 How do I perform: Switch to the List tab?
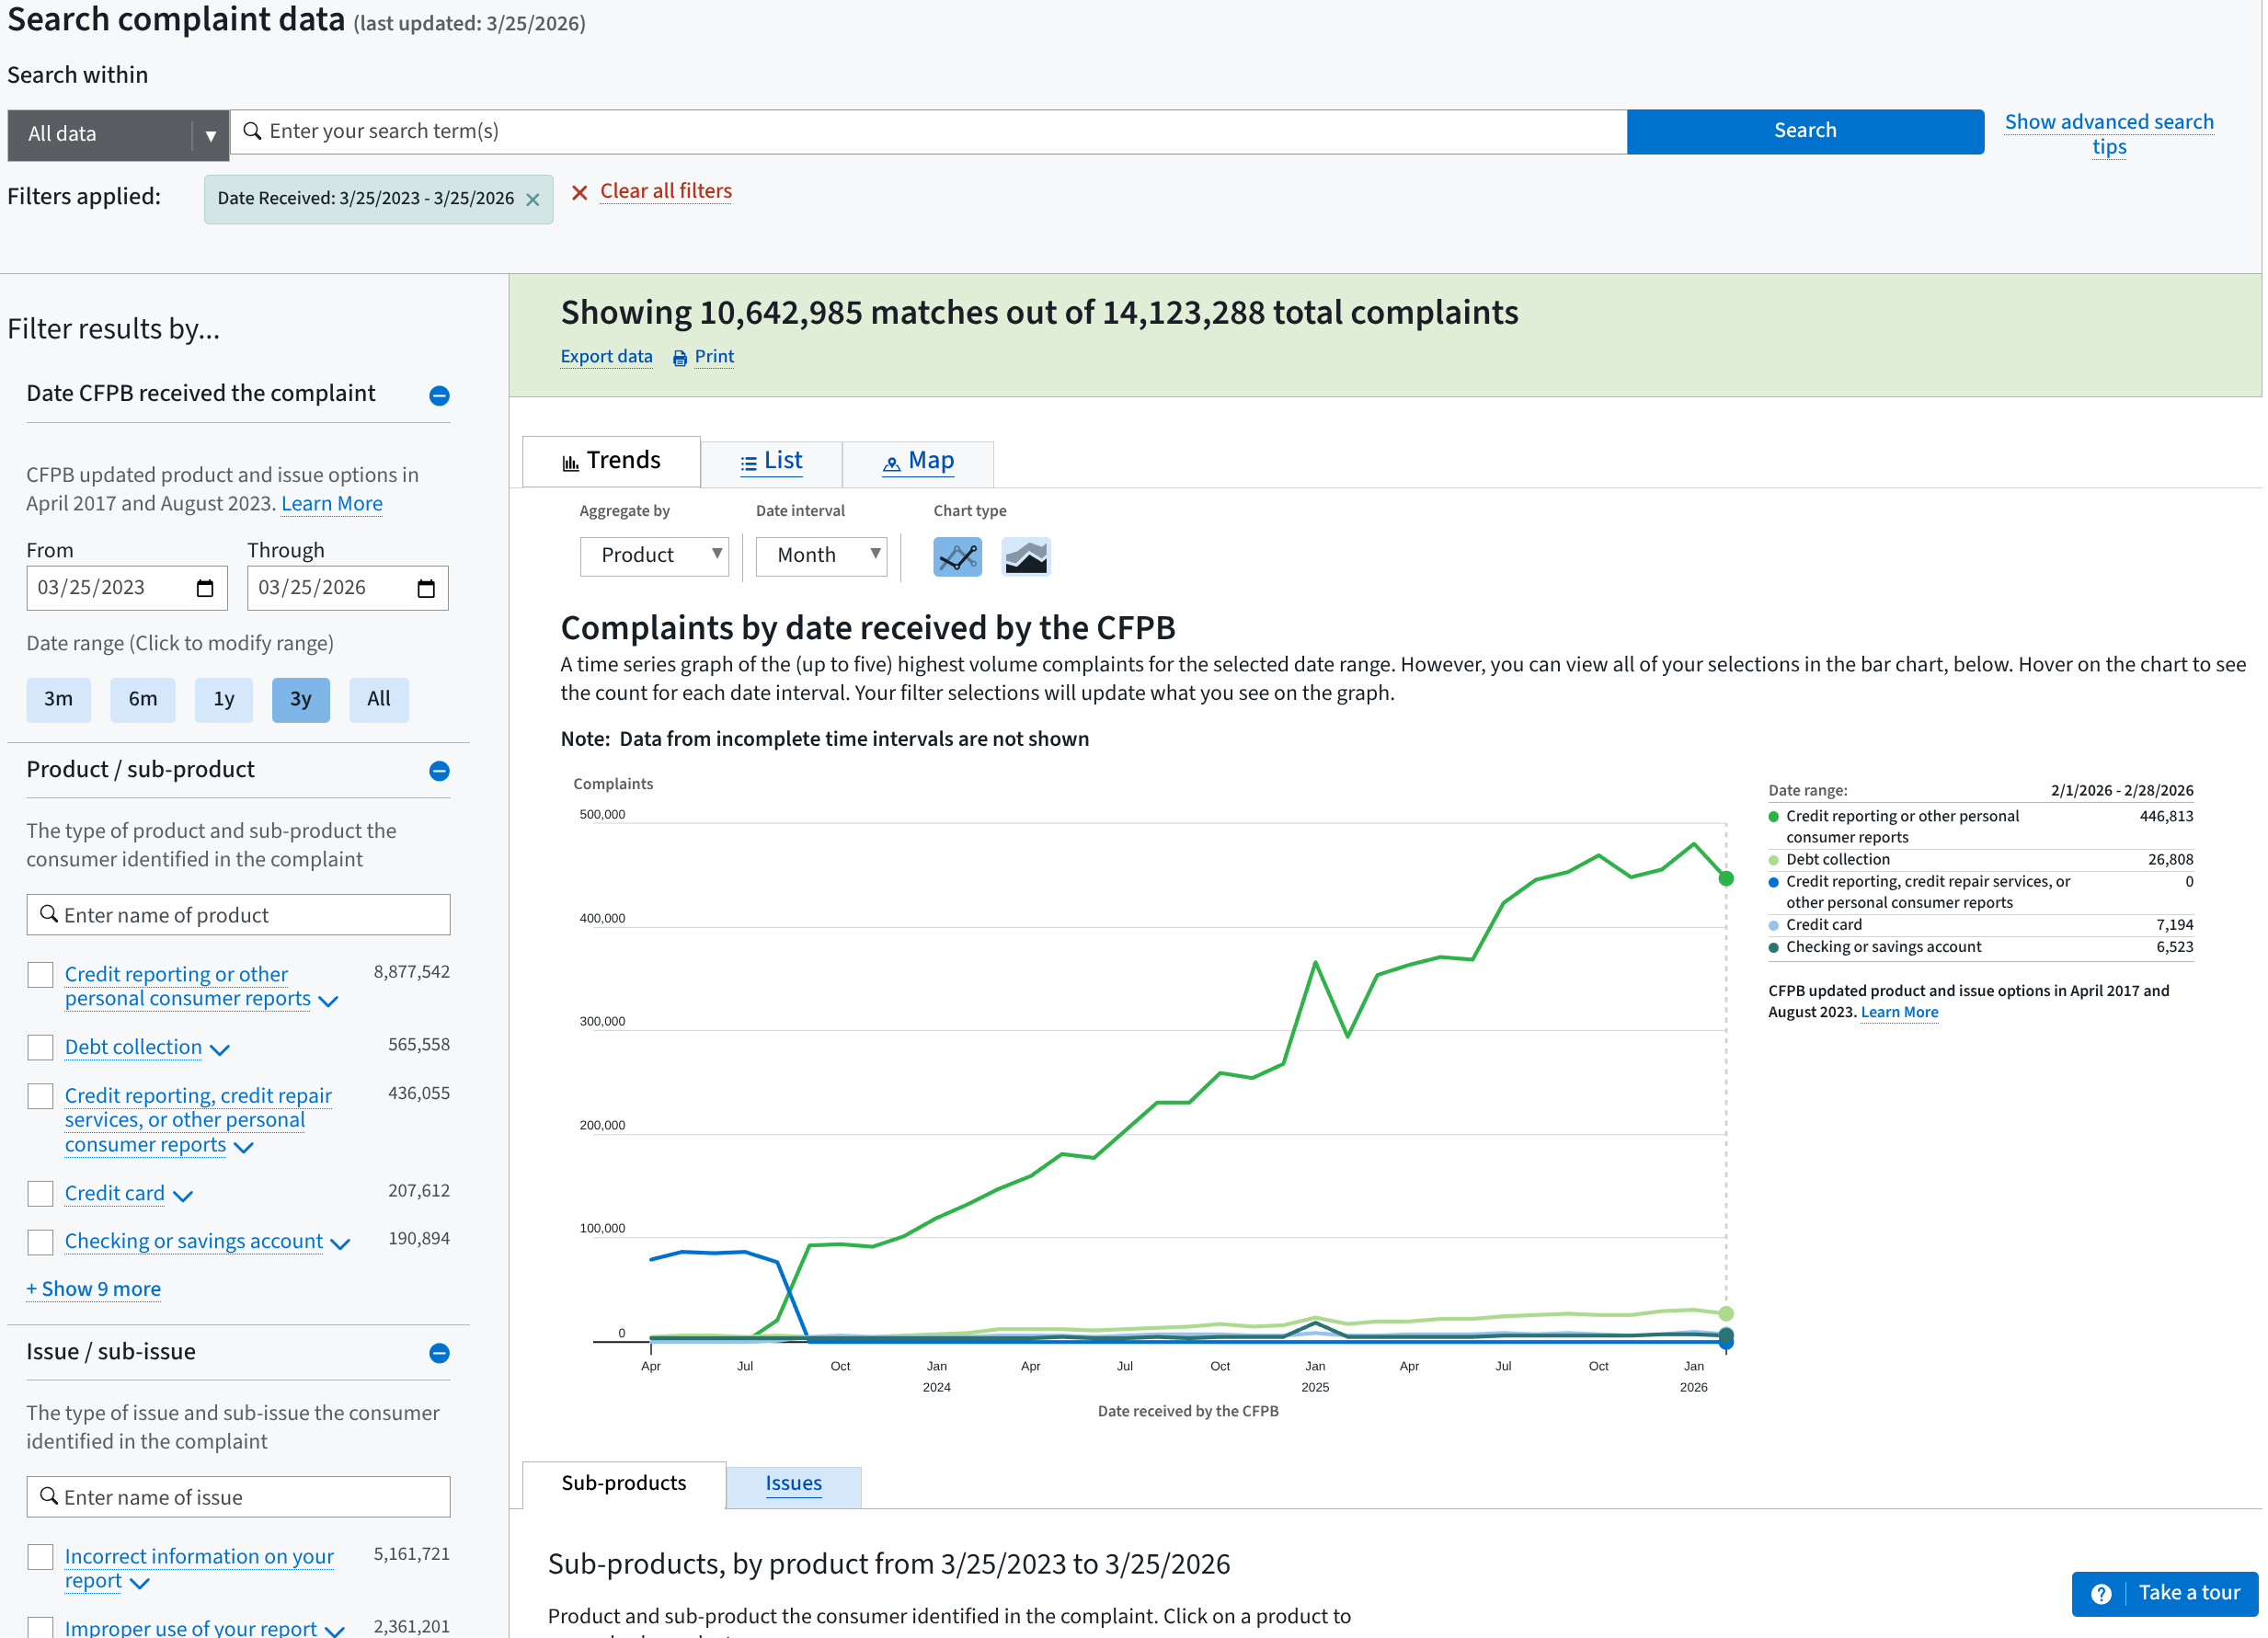tap(772, 461)
